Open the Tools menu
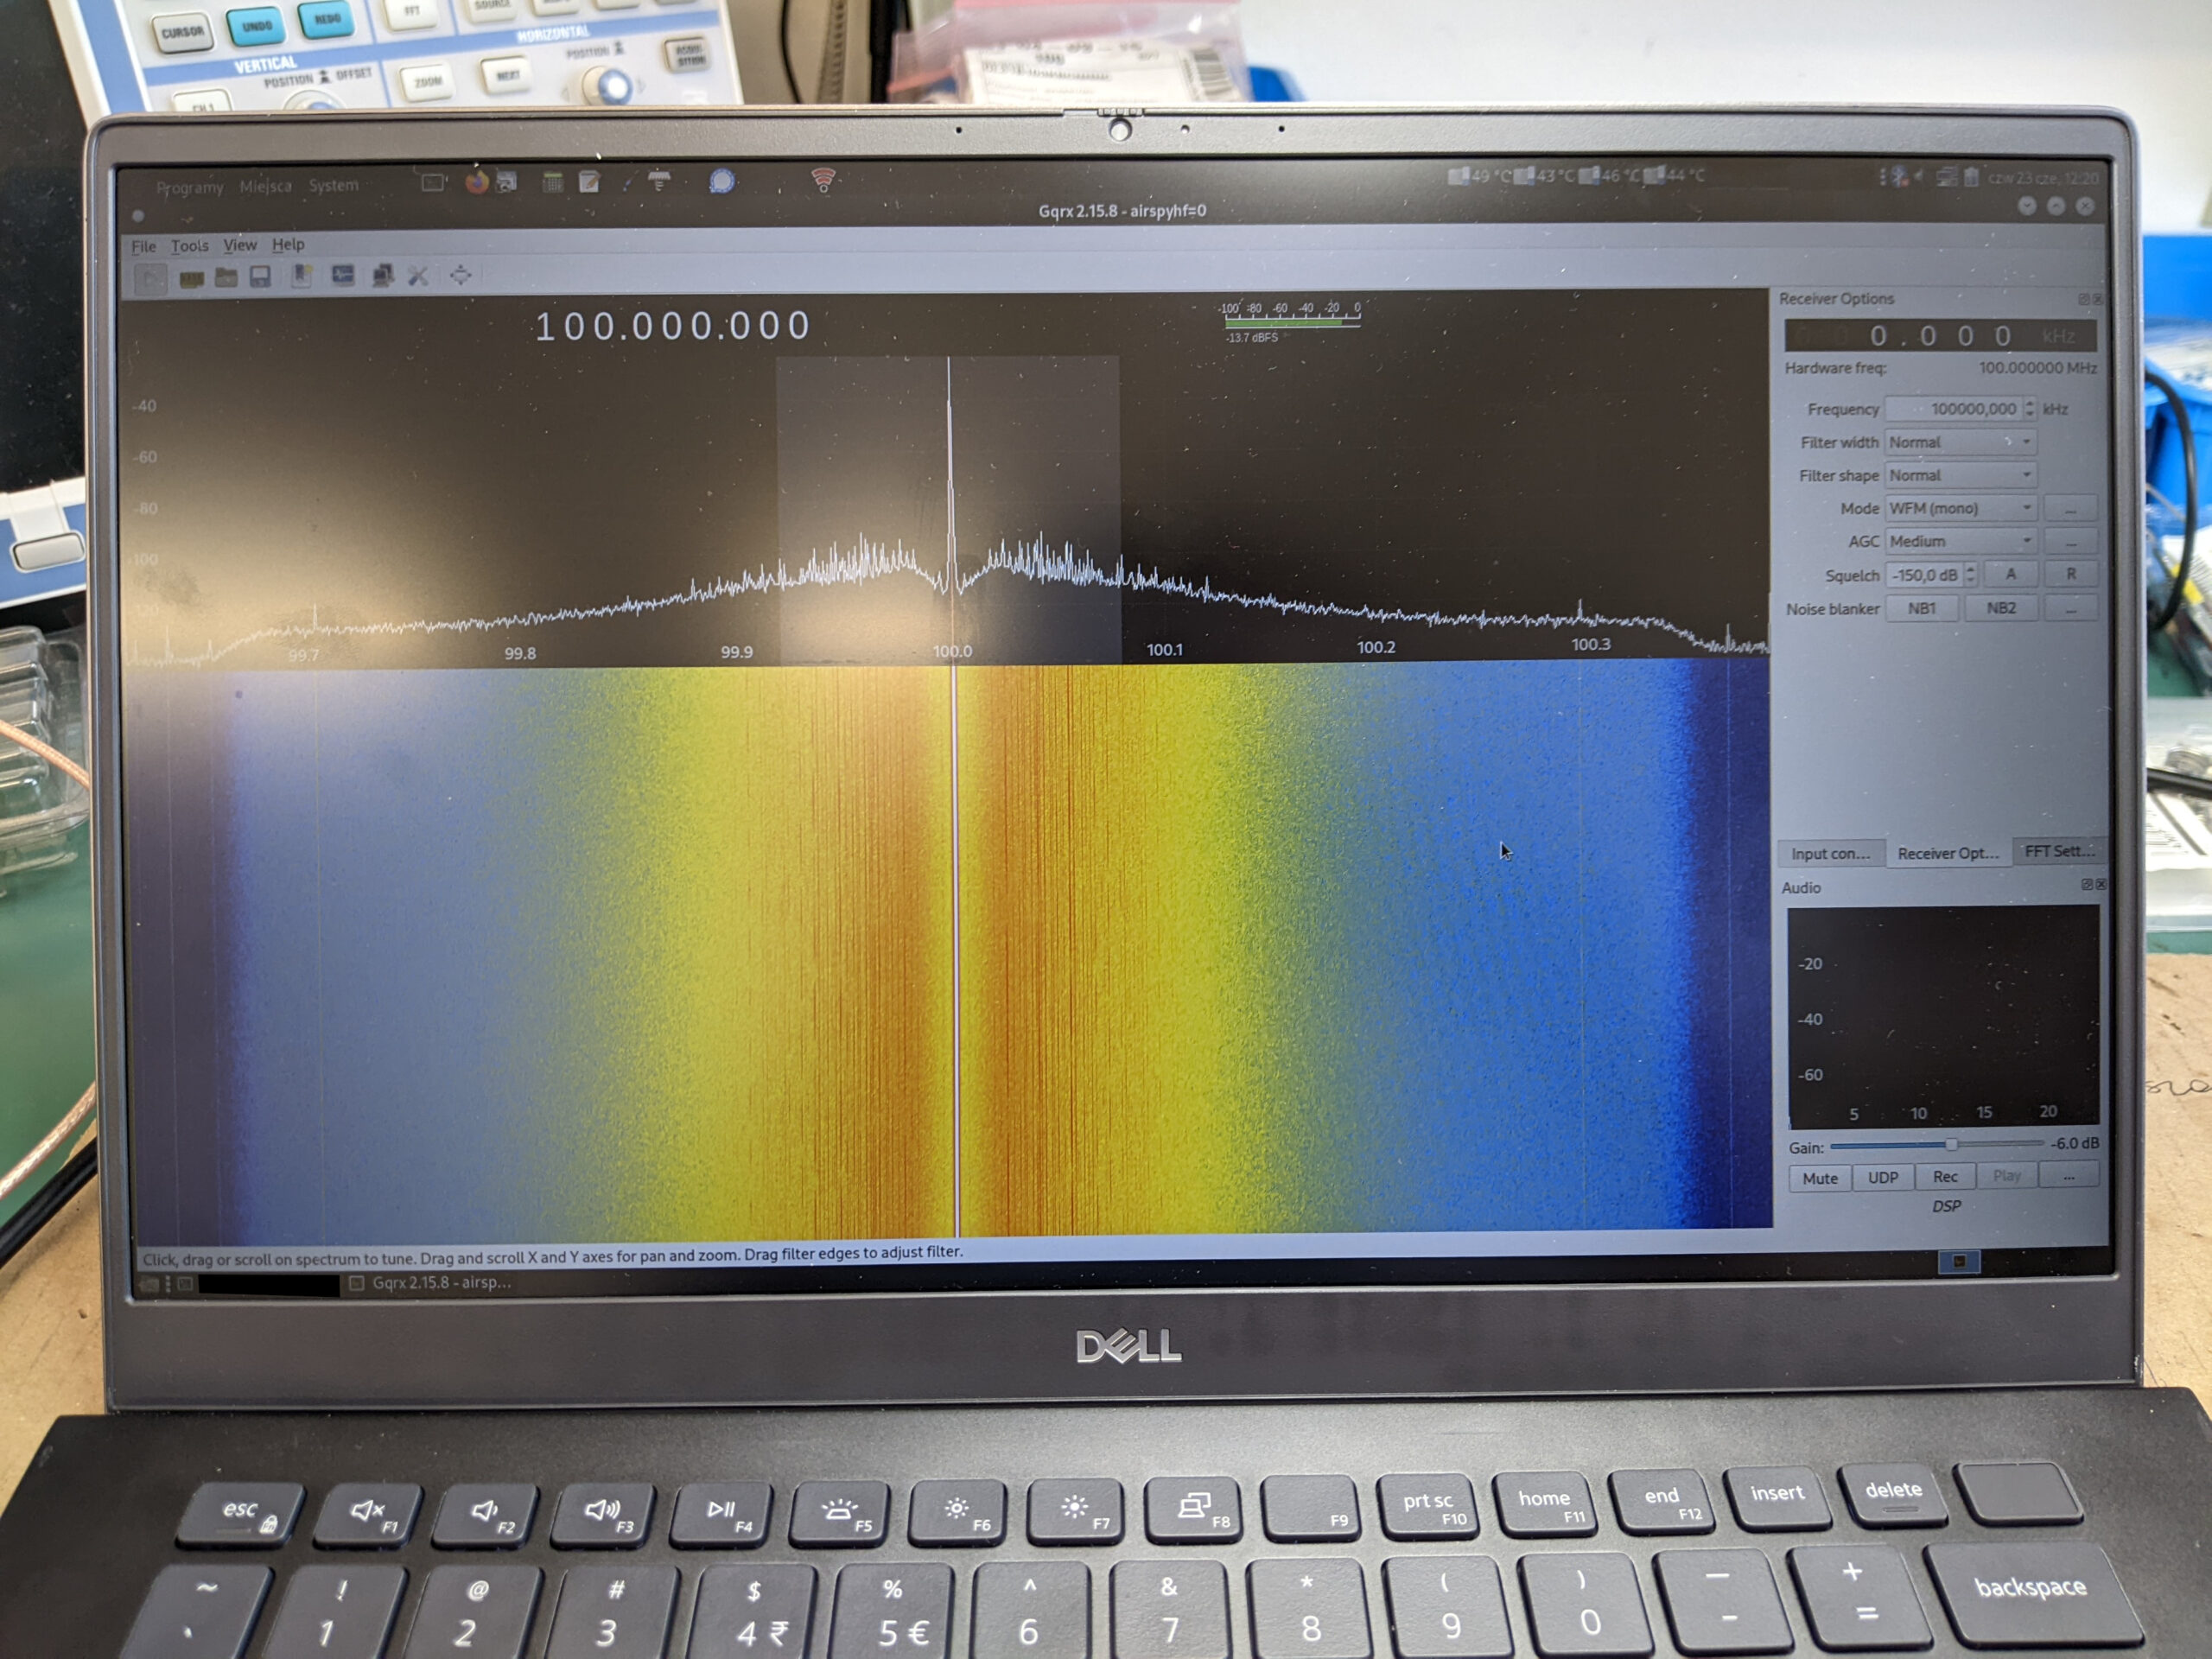Image resolution: width=2212 pixels, height=1659 pixels. 189,246
